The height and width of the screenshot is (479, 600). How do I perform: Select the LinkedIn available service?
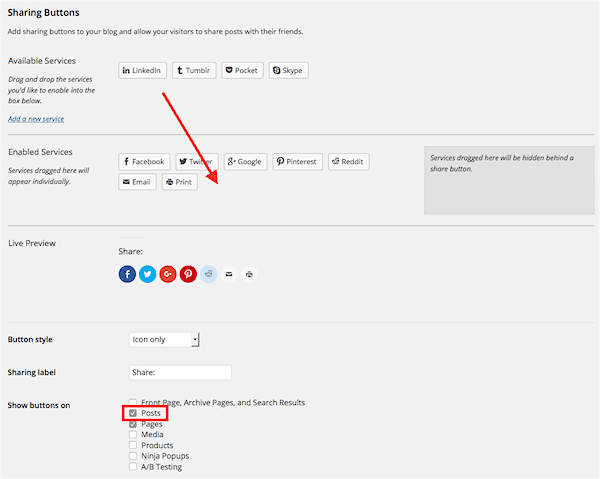142,71
